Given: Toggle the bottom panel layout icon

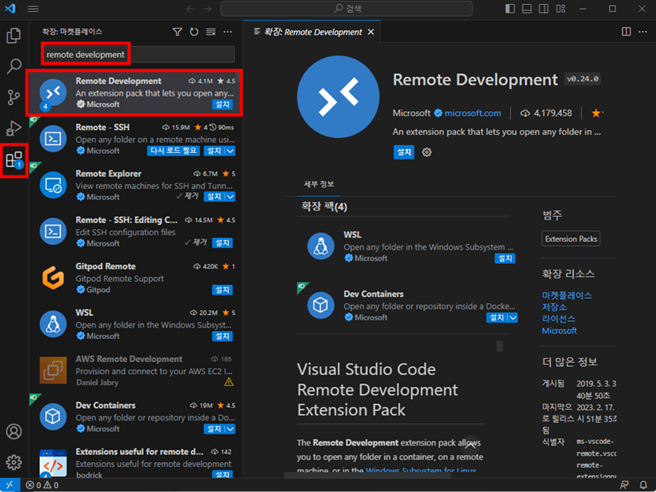Looking at the screenshot, I should point(527,9).
